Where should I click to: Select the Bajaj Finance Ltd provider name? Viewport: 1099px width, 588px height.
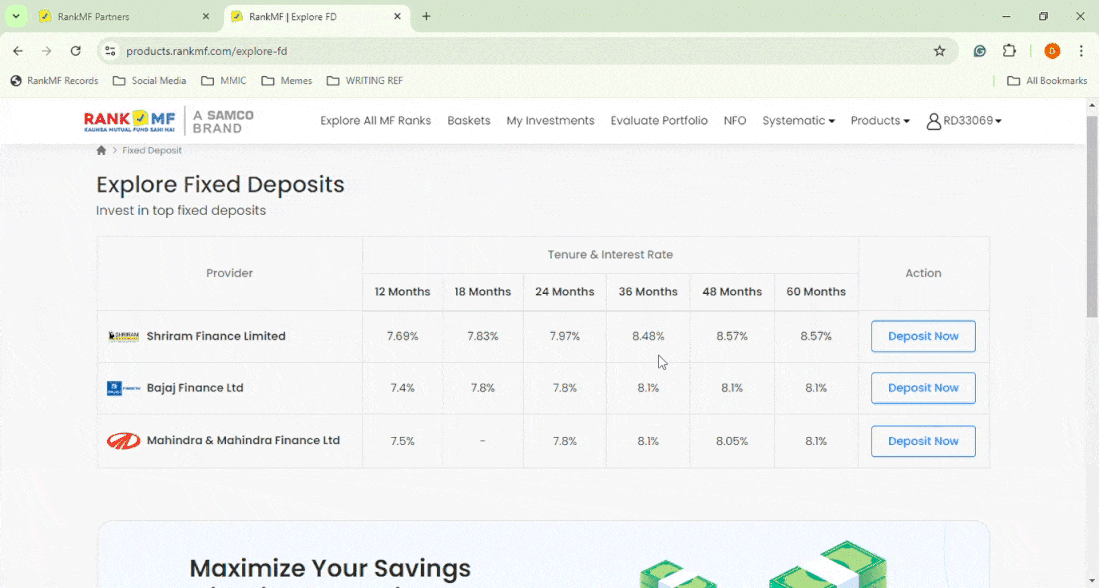click(x=195, y=388)
